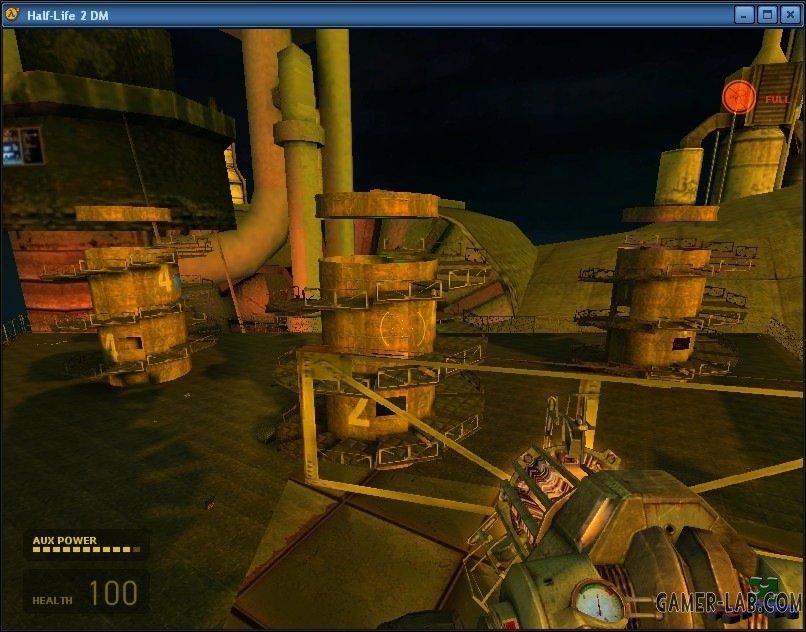Aim at the circular crosshair reticle
Viewport: 806px width, 632px height.
(402, 327)
